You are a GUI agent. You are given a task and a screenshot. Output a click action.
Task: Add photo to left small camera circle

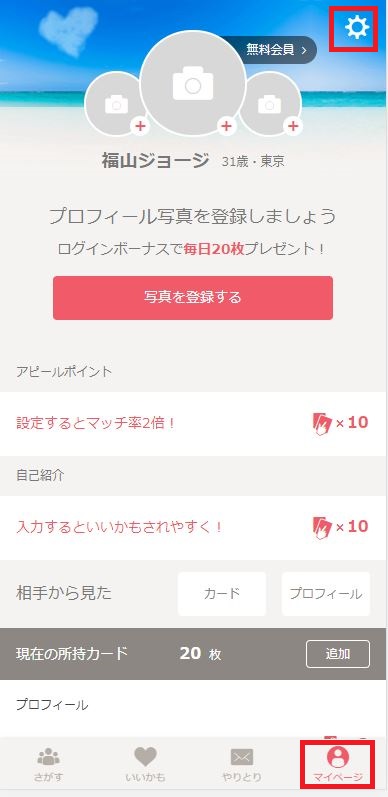point(116,104)
